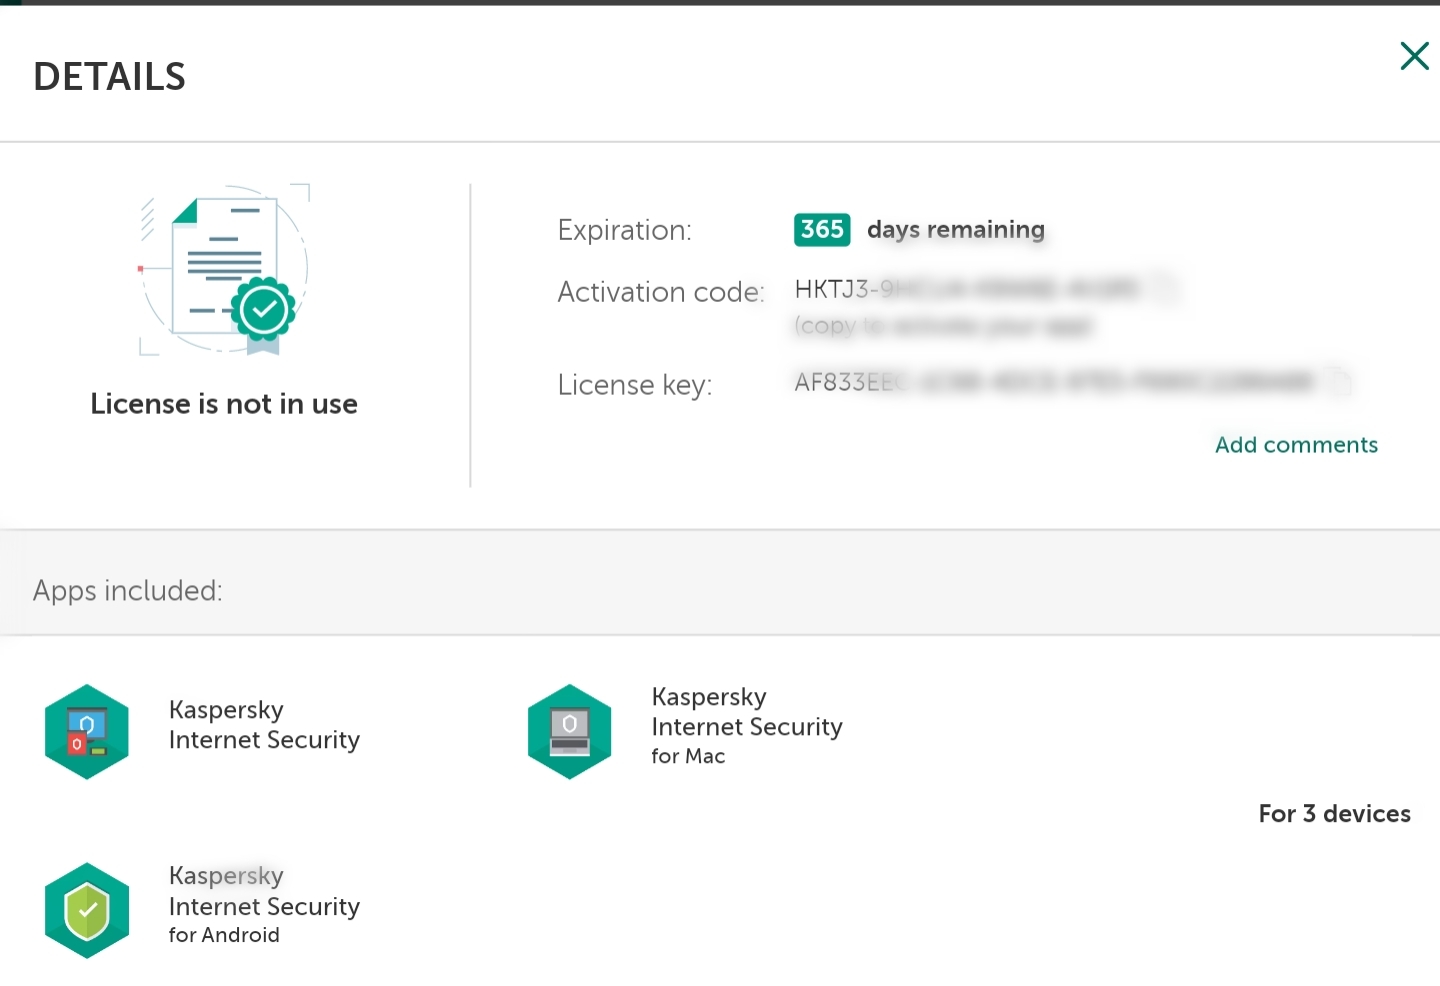The width and height of the screenshot is (1440, 986).
Task: Click the Kaspersky Internet Security hexagon icon
Action: [87, 731]
